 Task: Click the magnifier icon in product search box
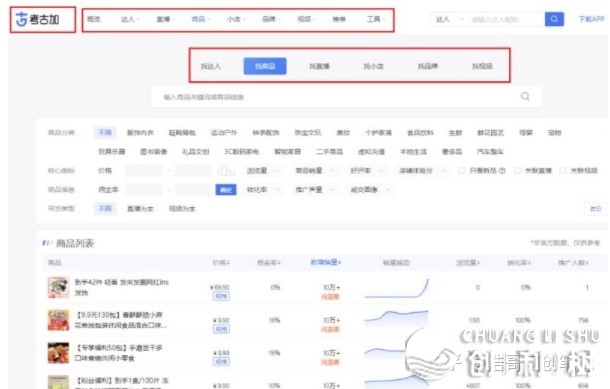[x=525, y=96]
